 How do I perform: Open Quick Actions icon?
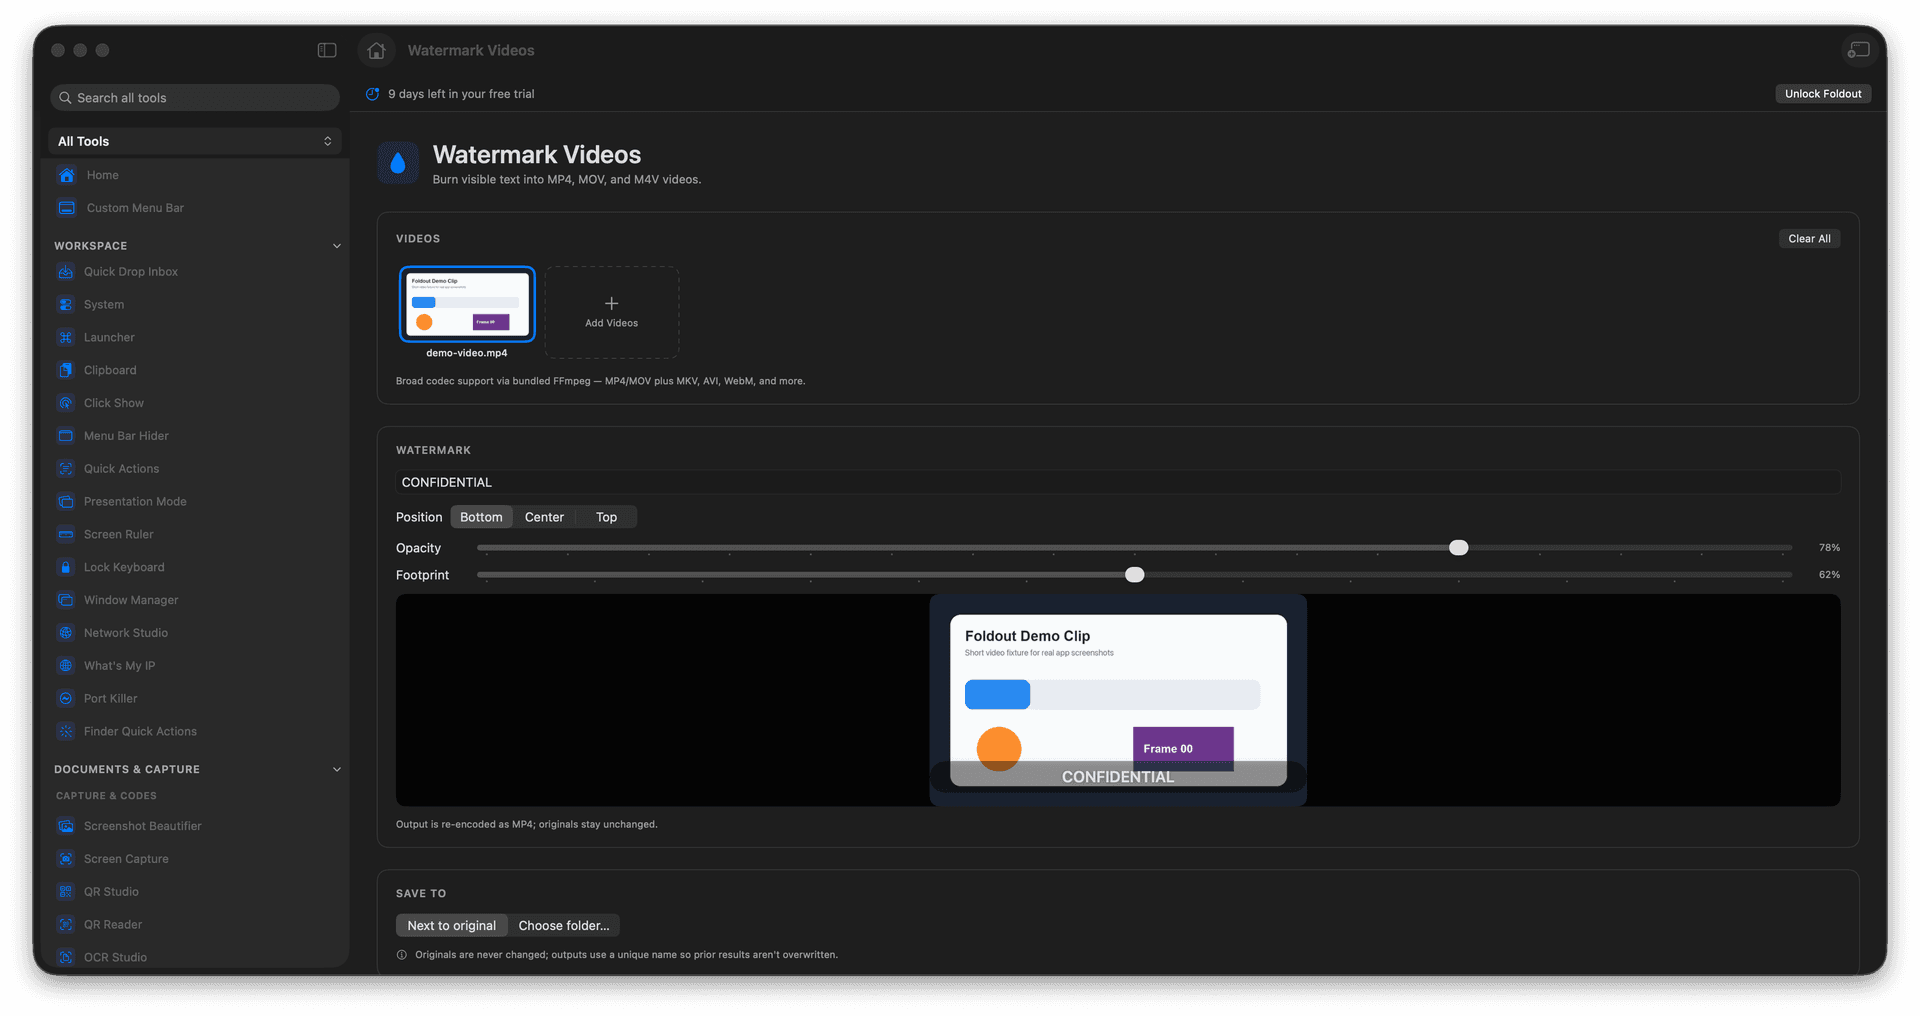pos(66,469)
